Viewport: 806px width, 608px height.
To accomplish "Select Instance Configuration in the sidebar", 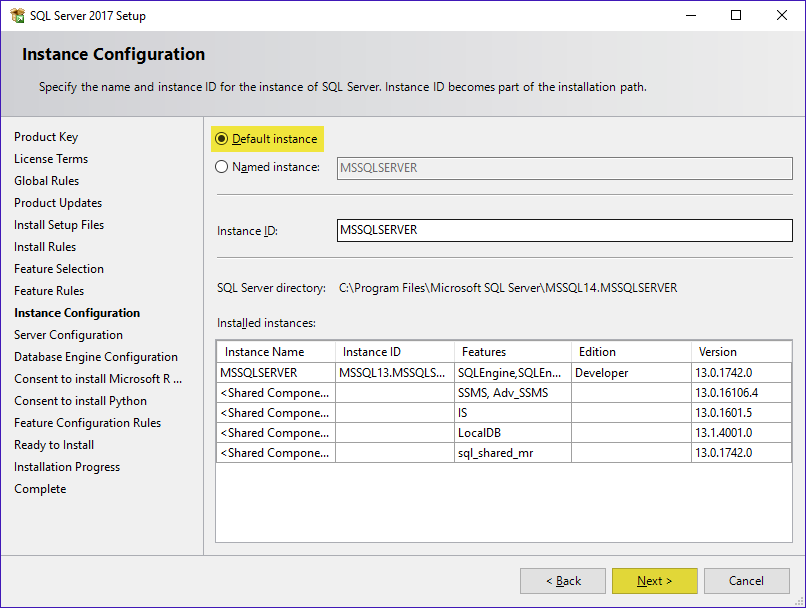I will click(x=77, y=313).
